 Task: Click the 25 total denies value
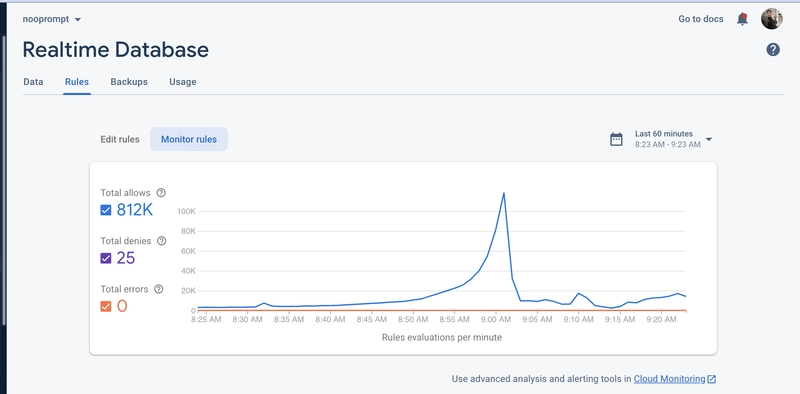[126, 258]
